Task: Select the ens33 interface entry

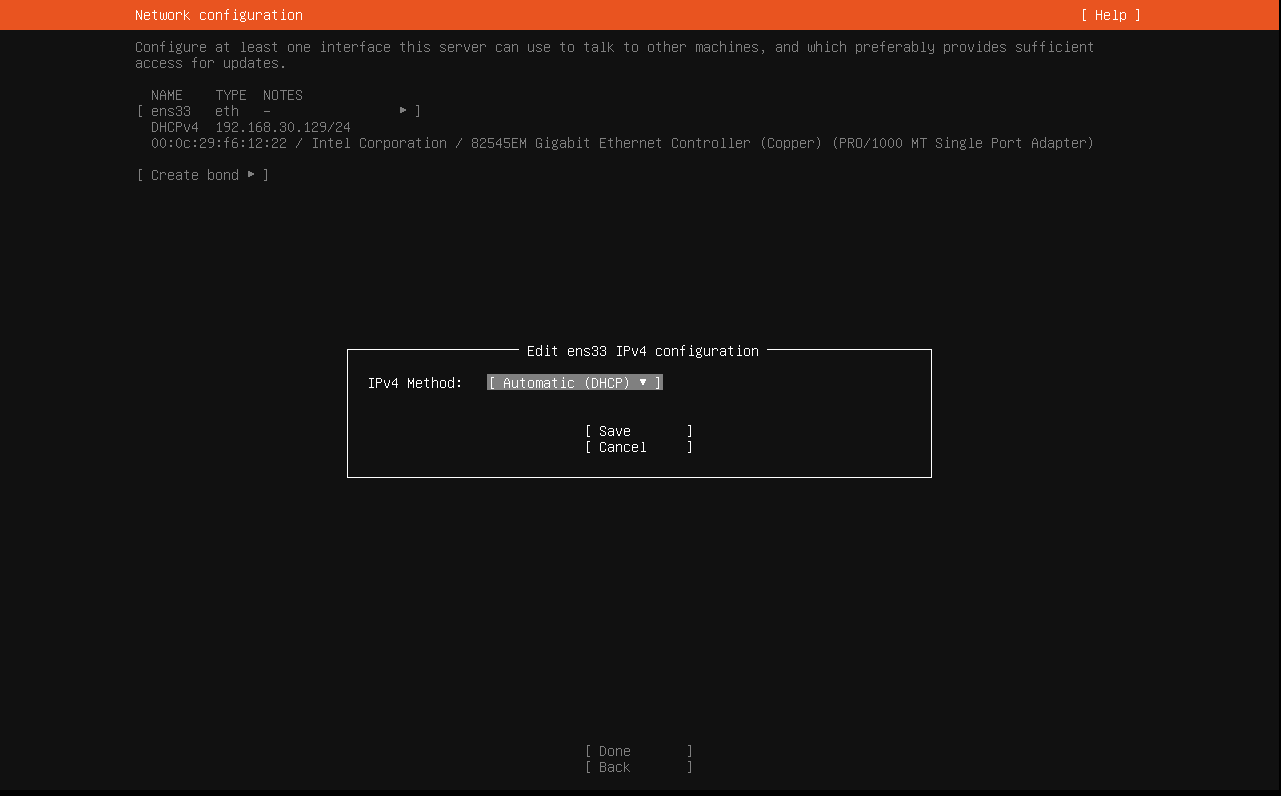Action: point(171,111)
